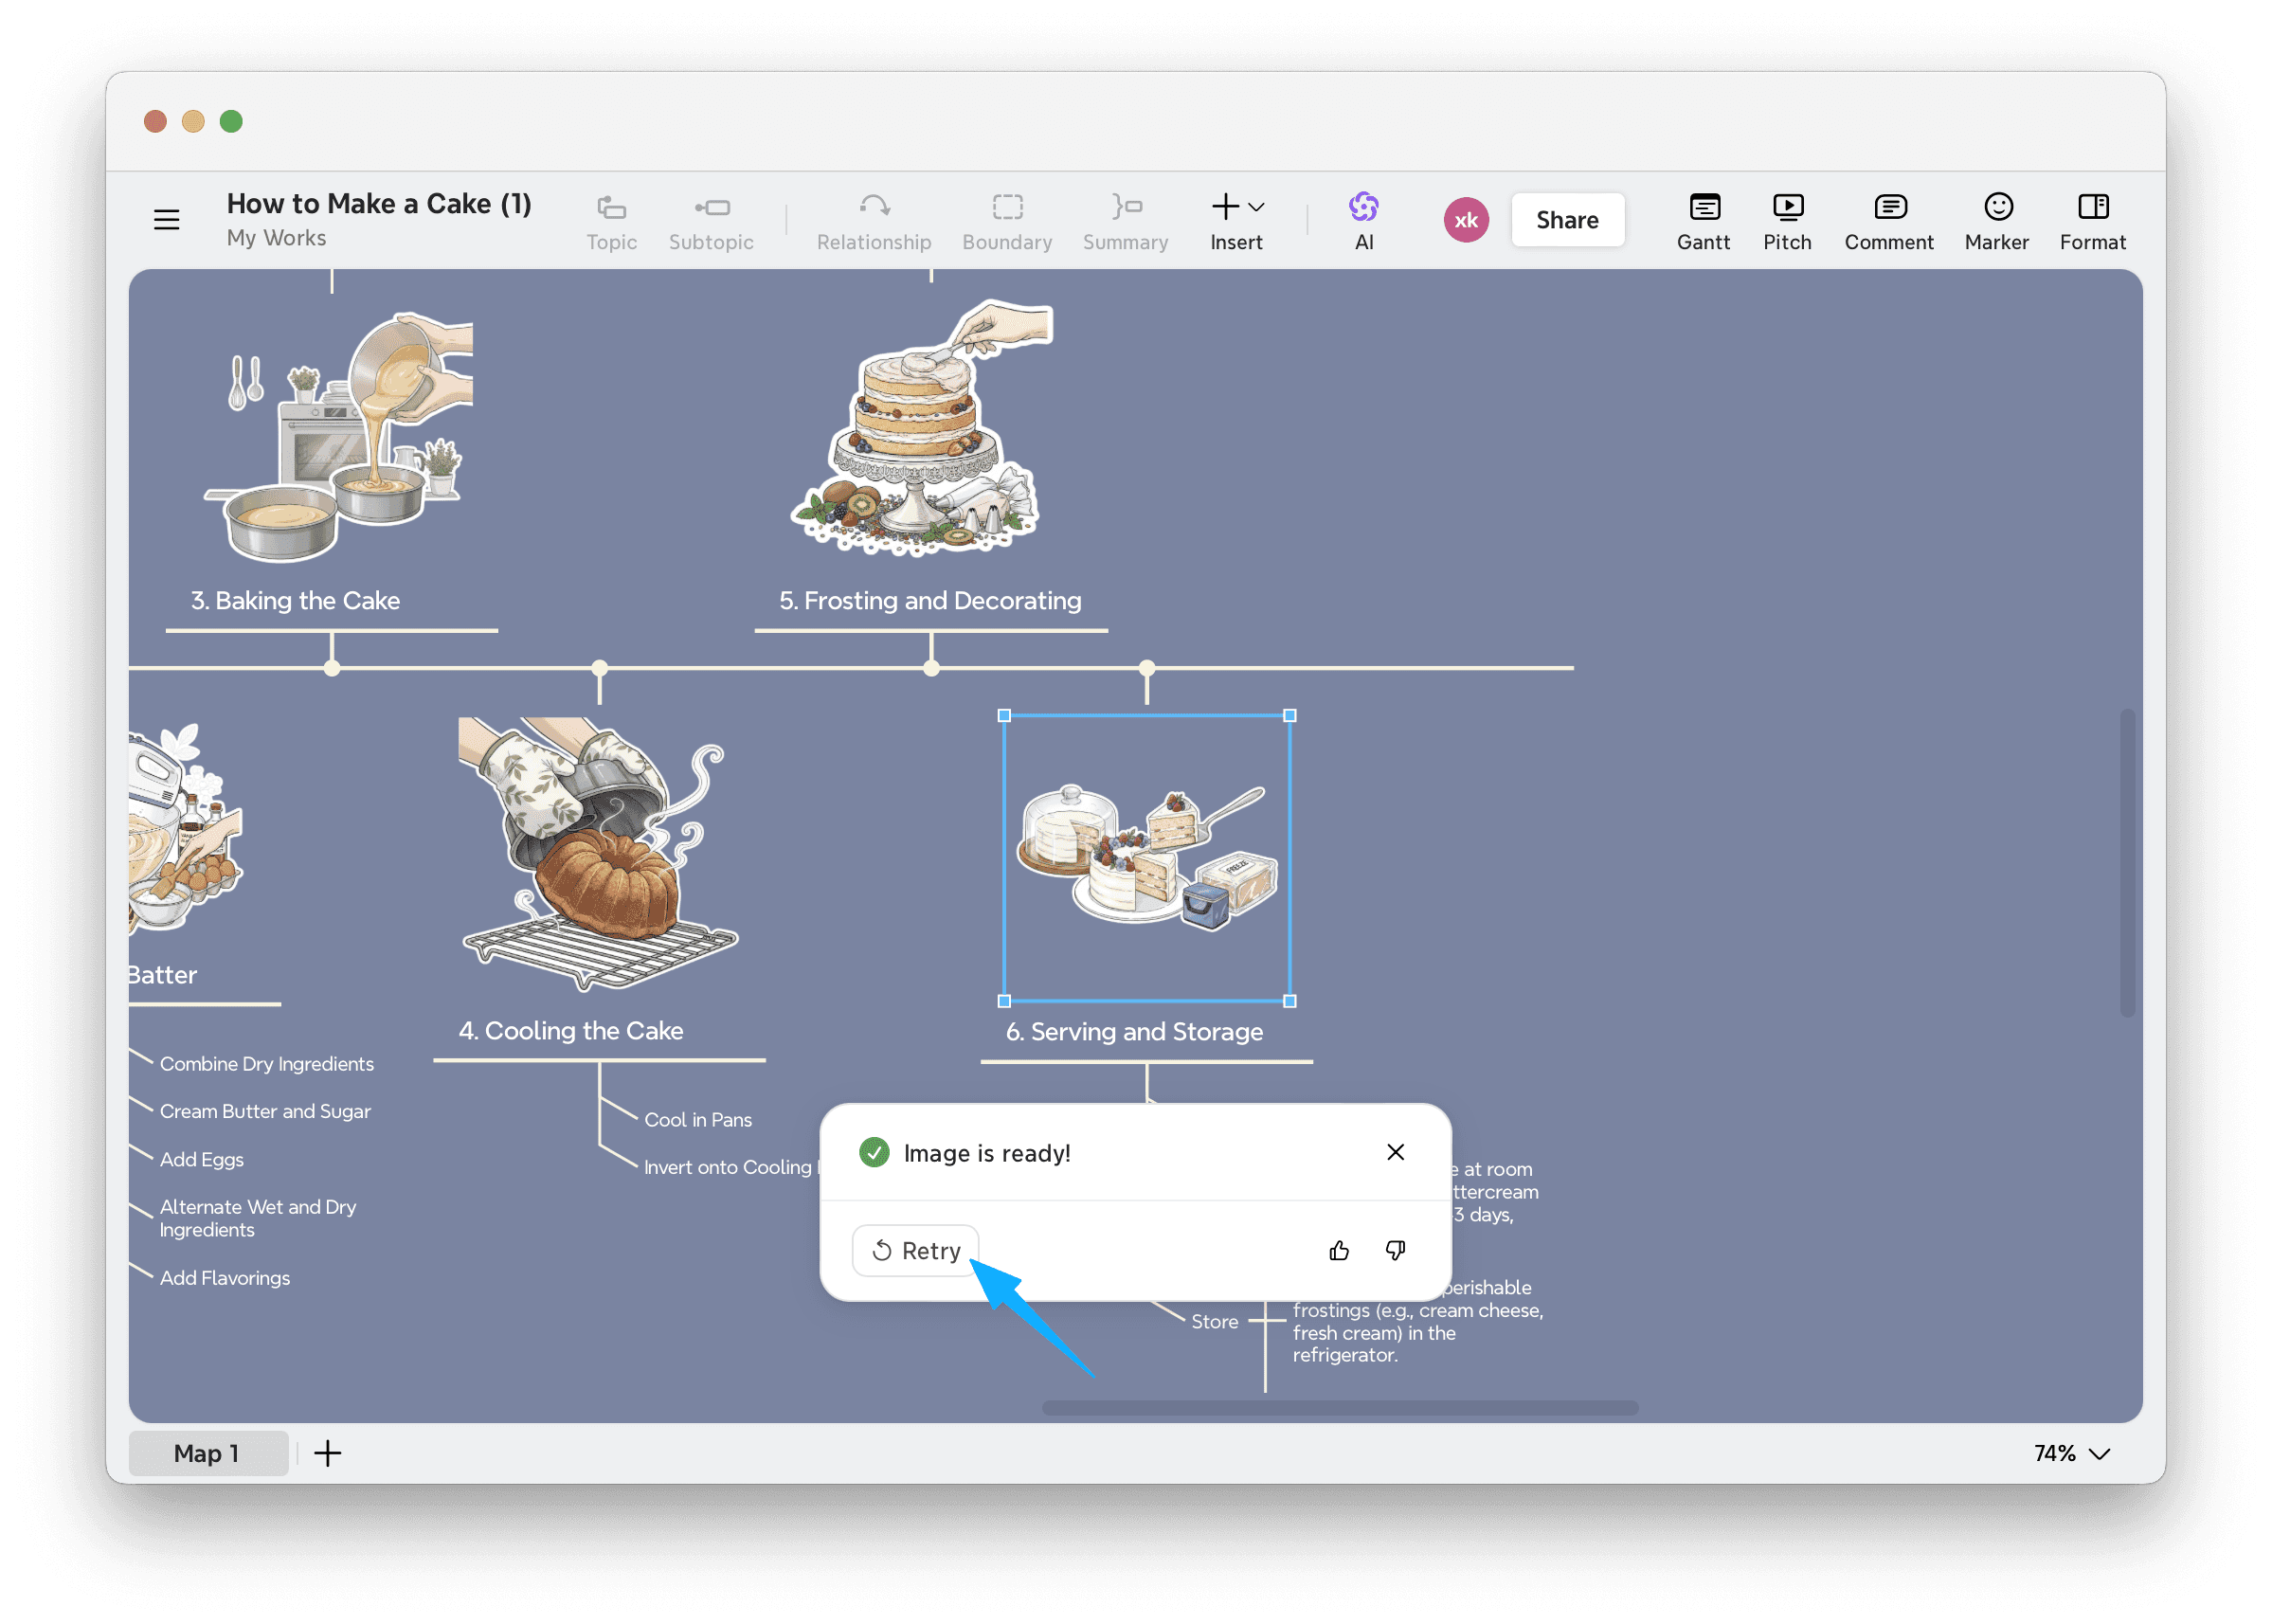The width and height of the screenshot is (2272, 1624).
Task: Click thumbs down on generated image
Action: click(x=1395, y=1251)
